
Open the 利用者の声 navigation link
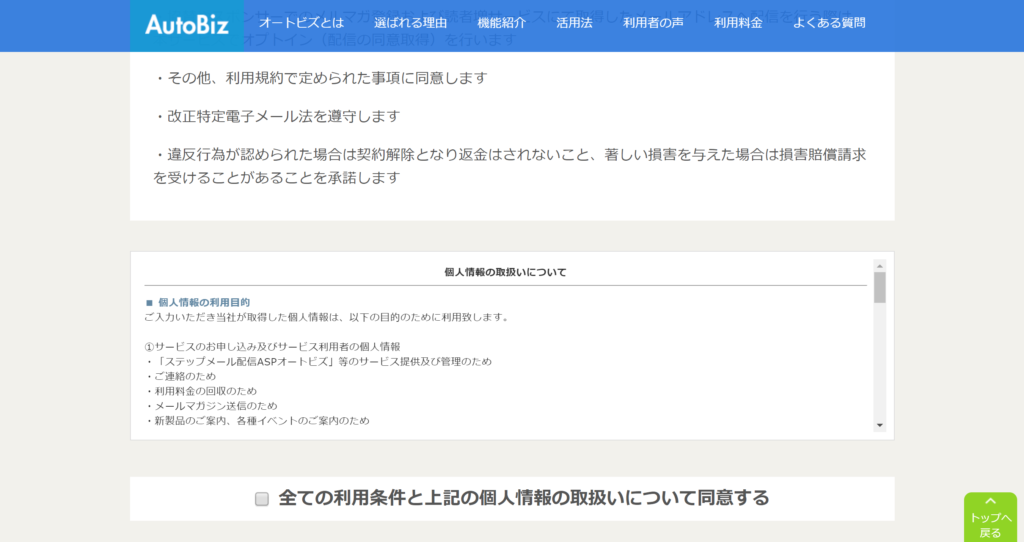point(653,23)
